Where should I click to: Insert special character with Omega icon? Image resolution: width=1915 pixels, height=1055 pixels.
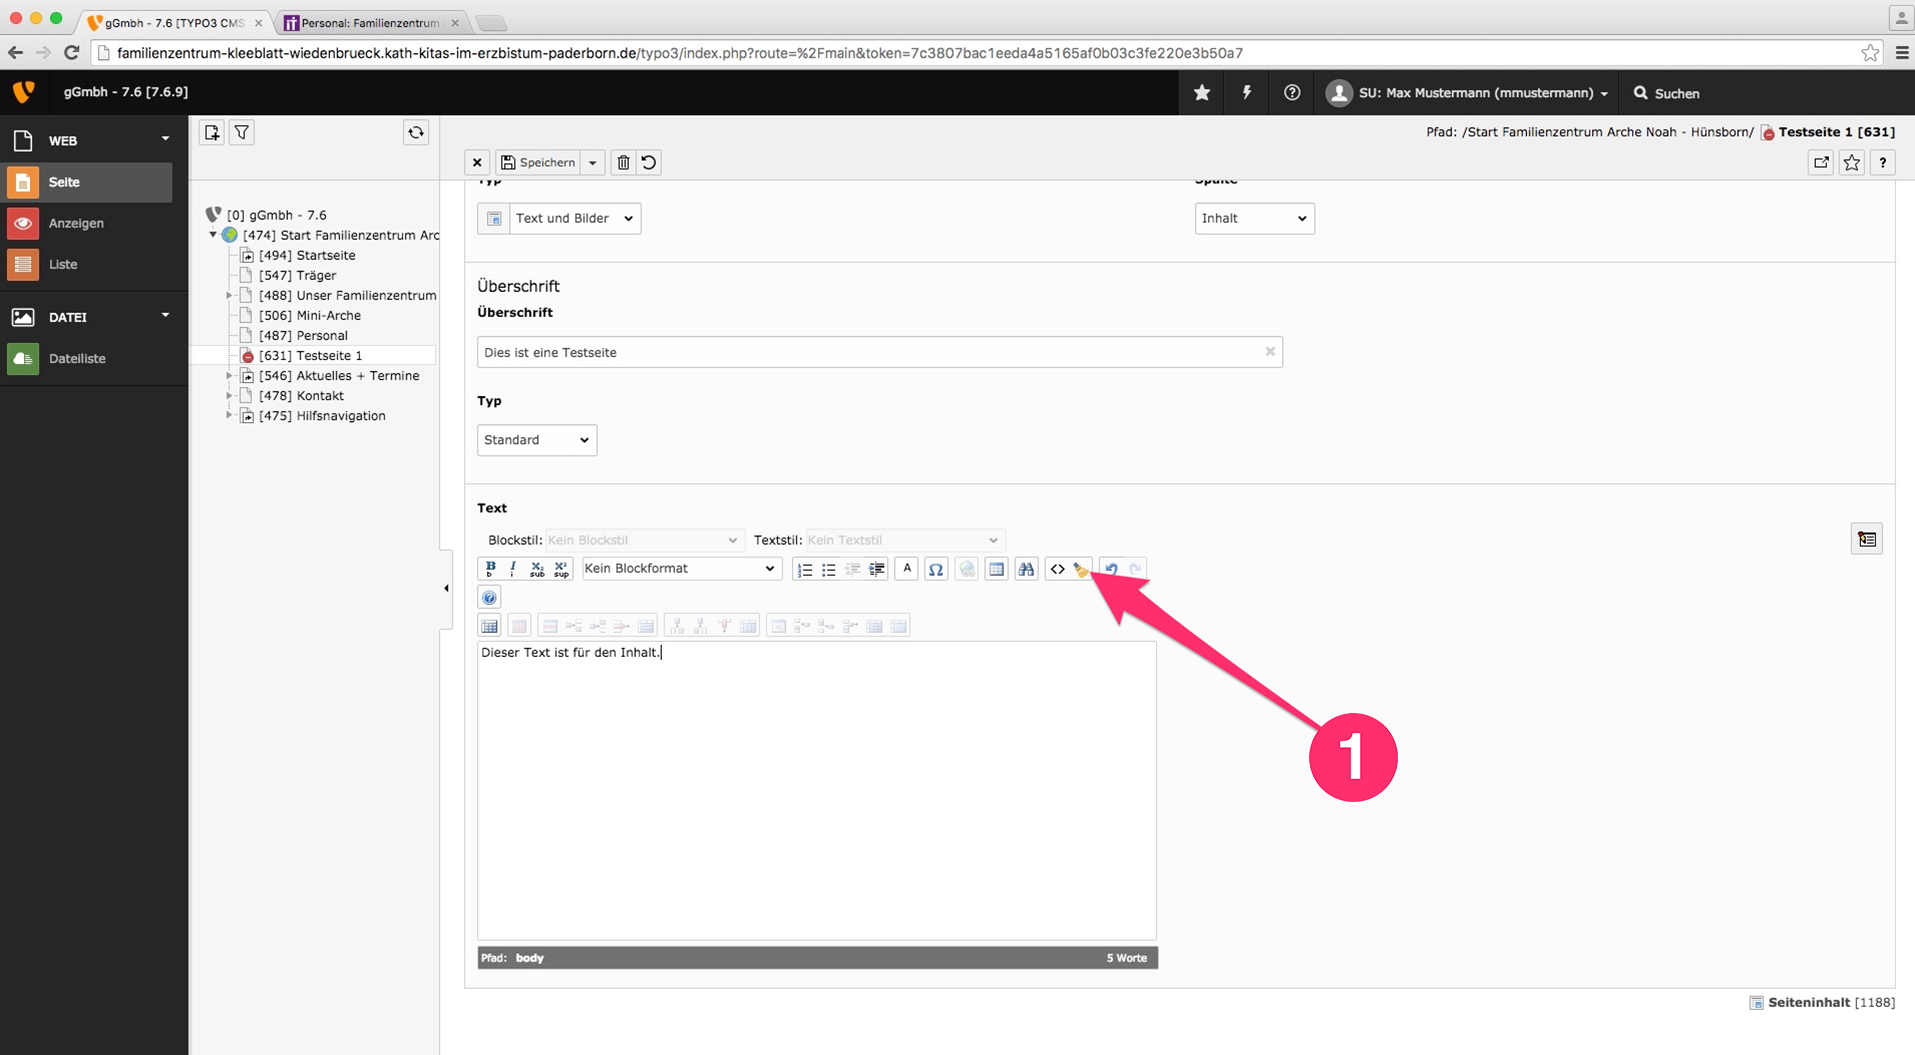coord(936,569)
